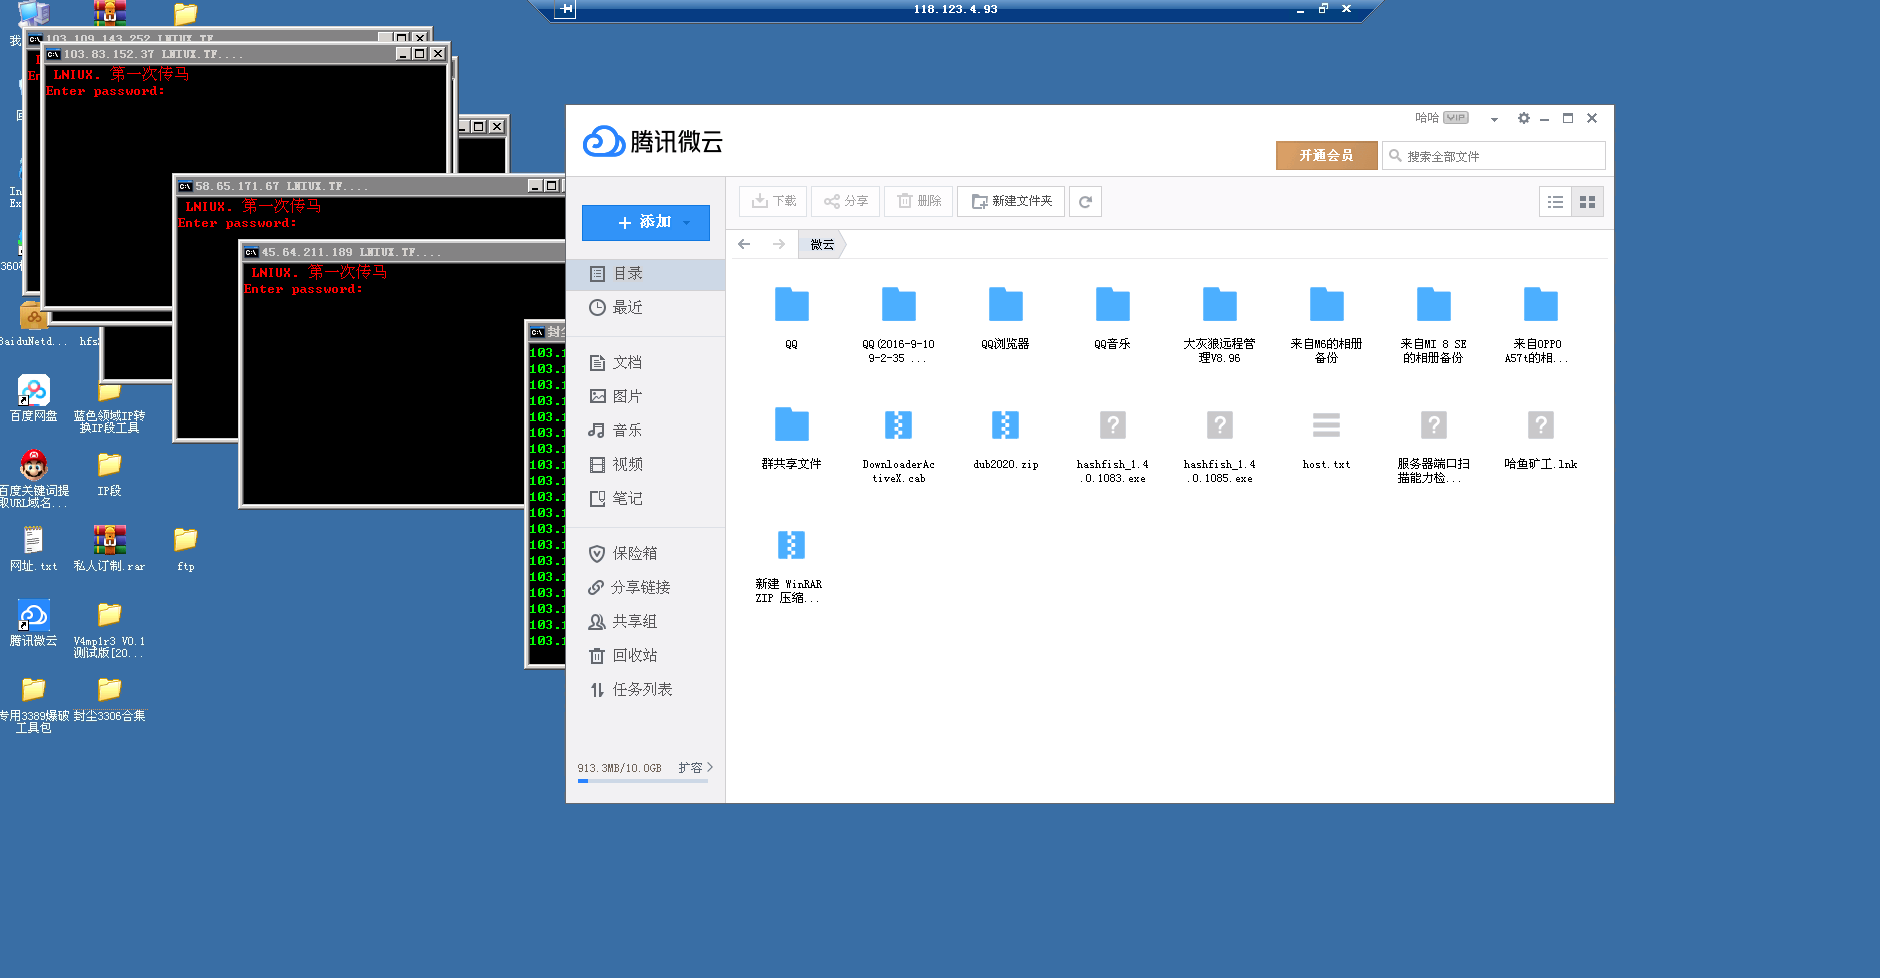Open the 百度网盘 desktop icon

[x=33, y=398]
